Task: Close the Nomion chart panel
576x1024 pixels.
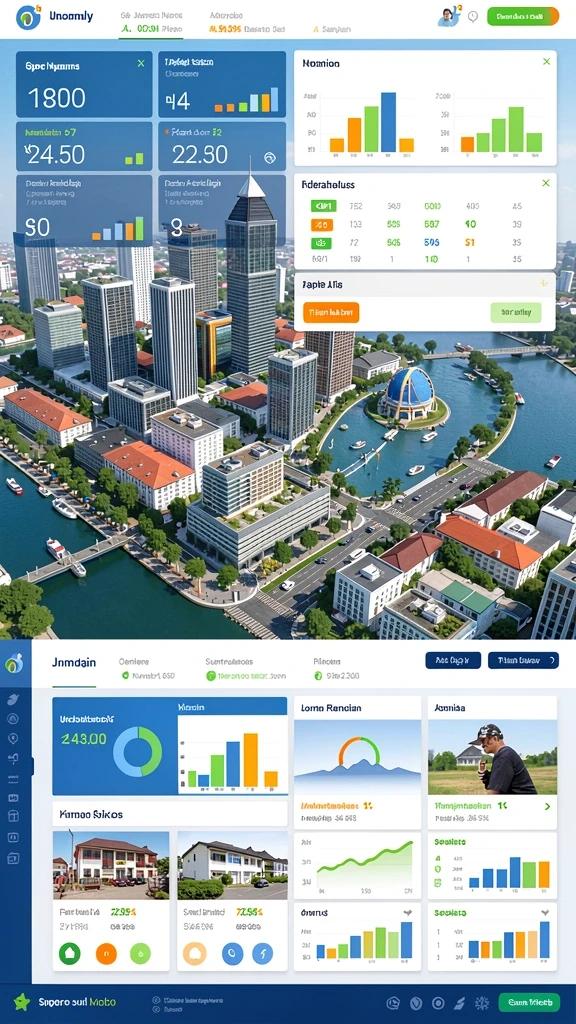Action: 547,61
